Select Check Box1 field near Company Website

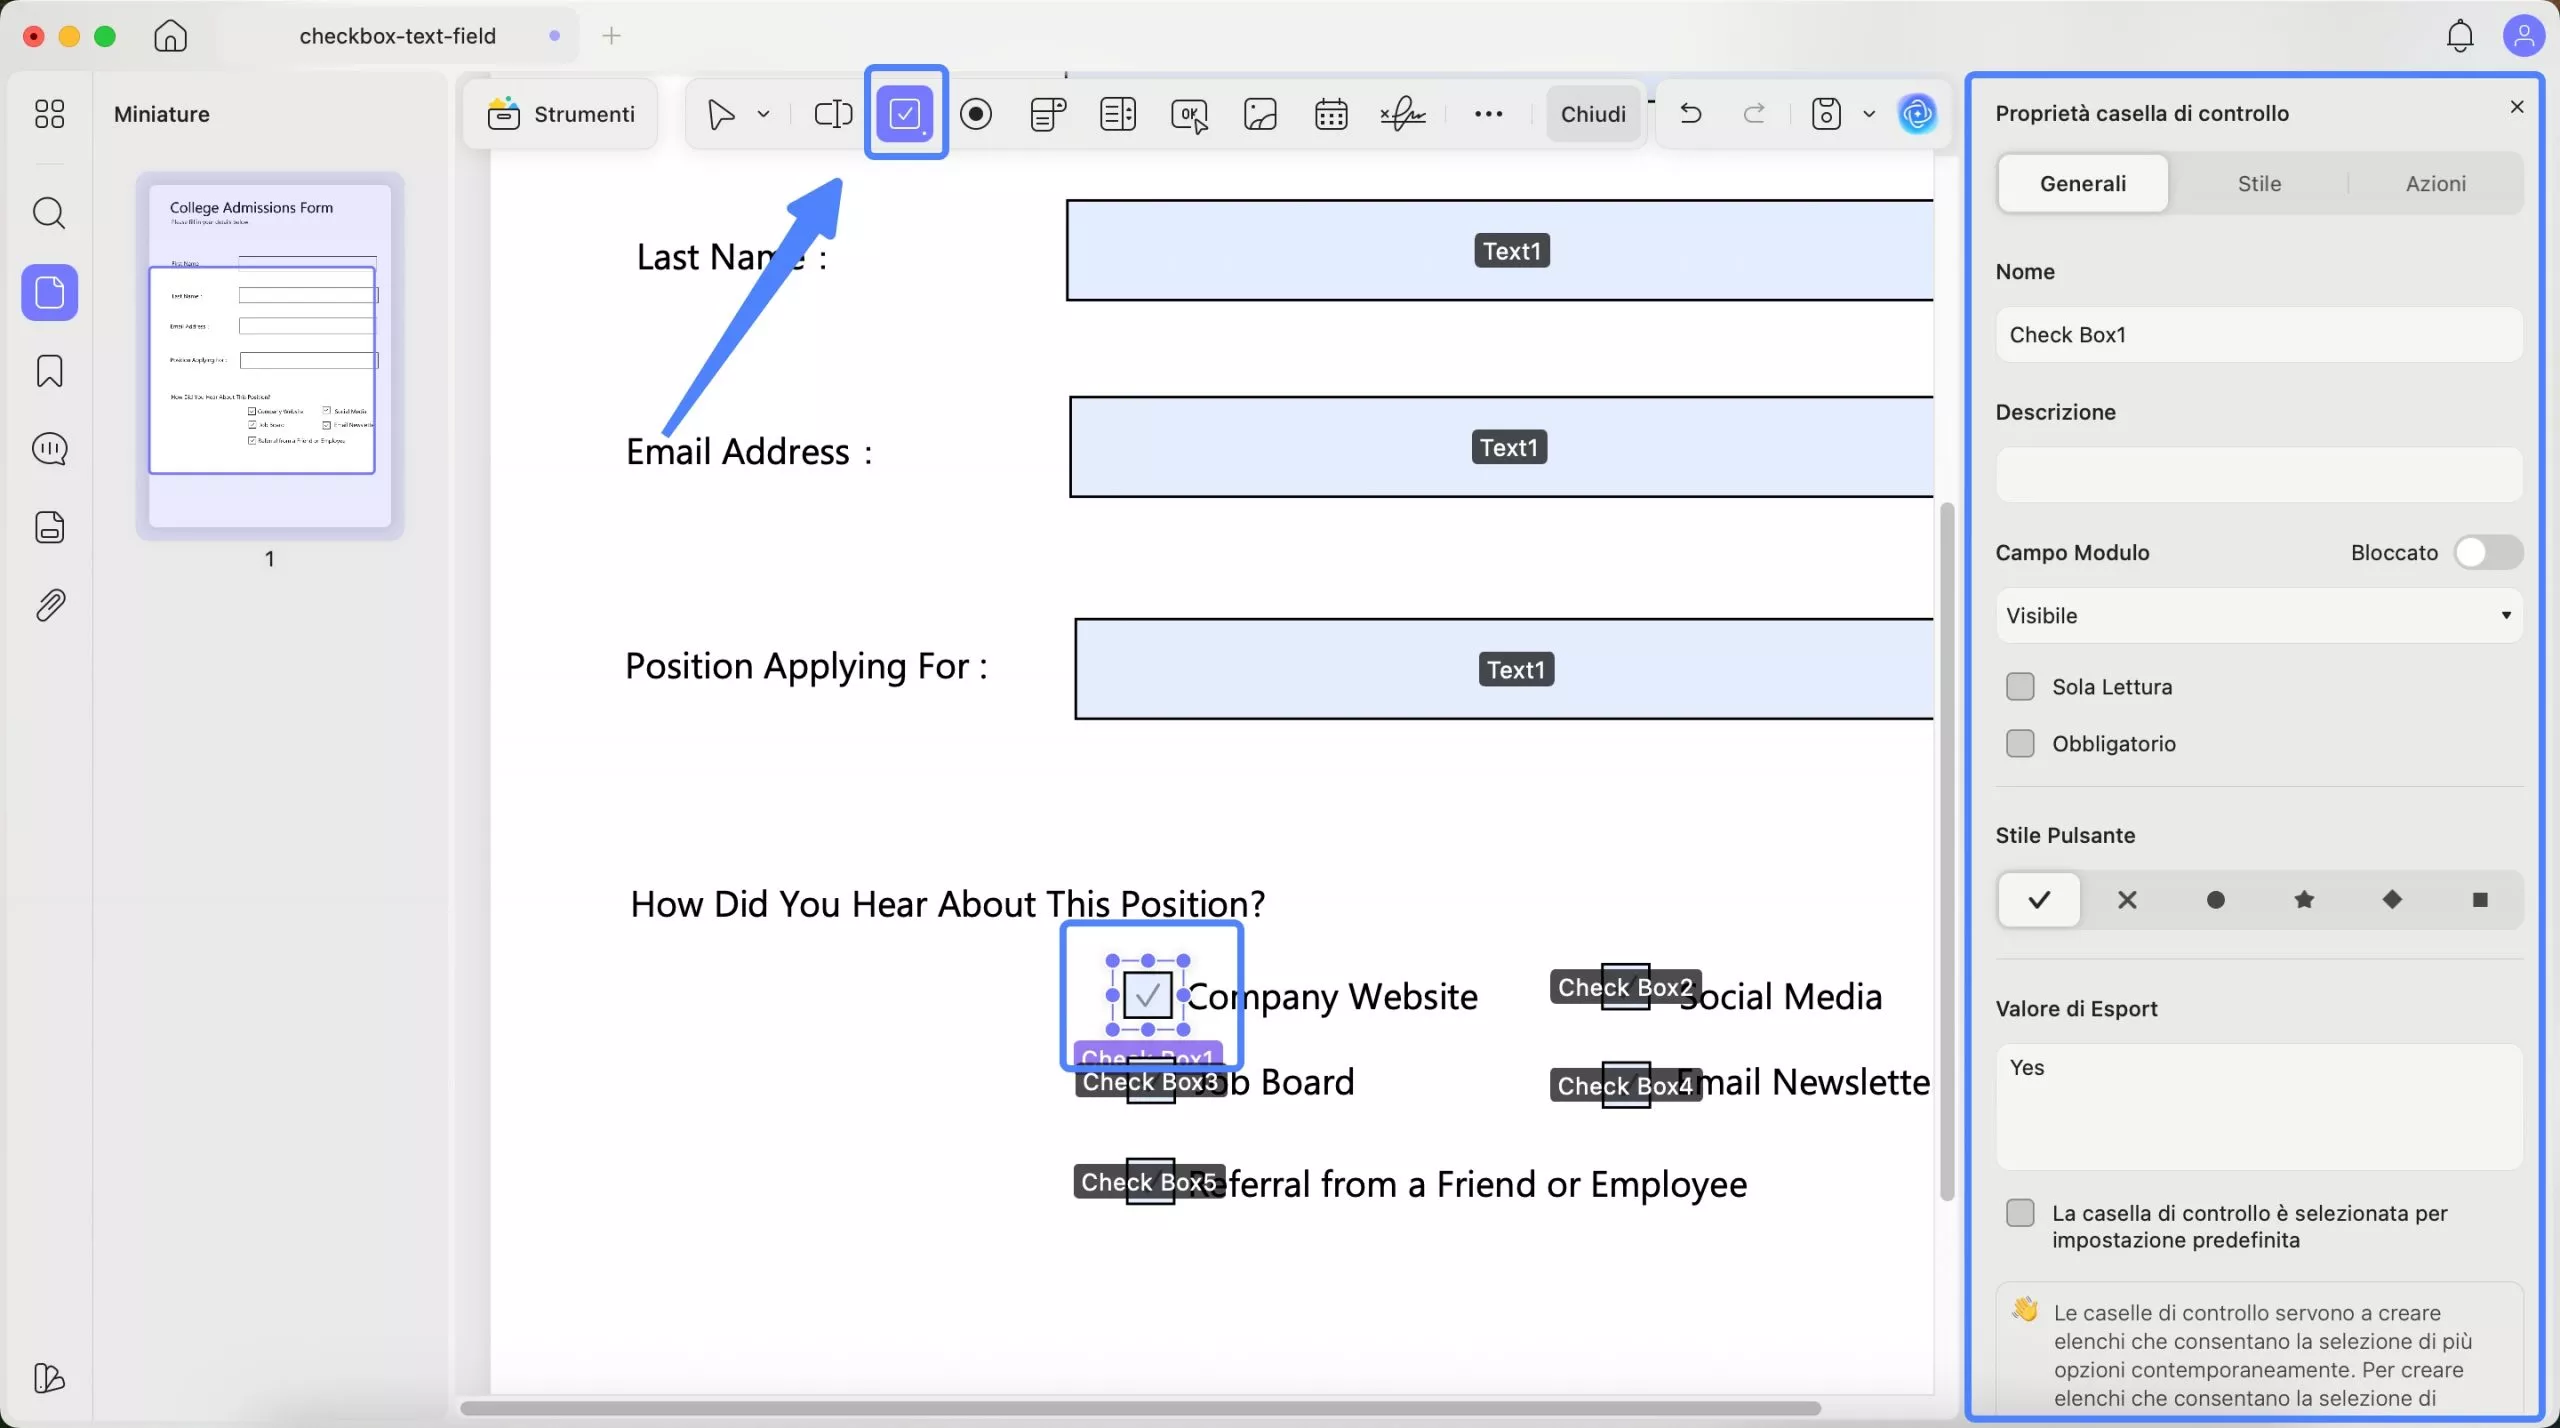click(x=1147, y=995)
